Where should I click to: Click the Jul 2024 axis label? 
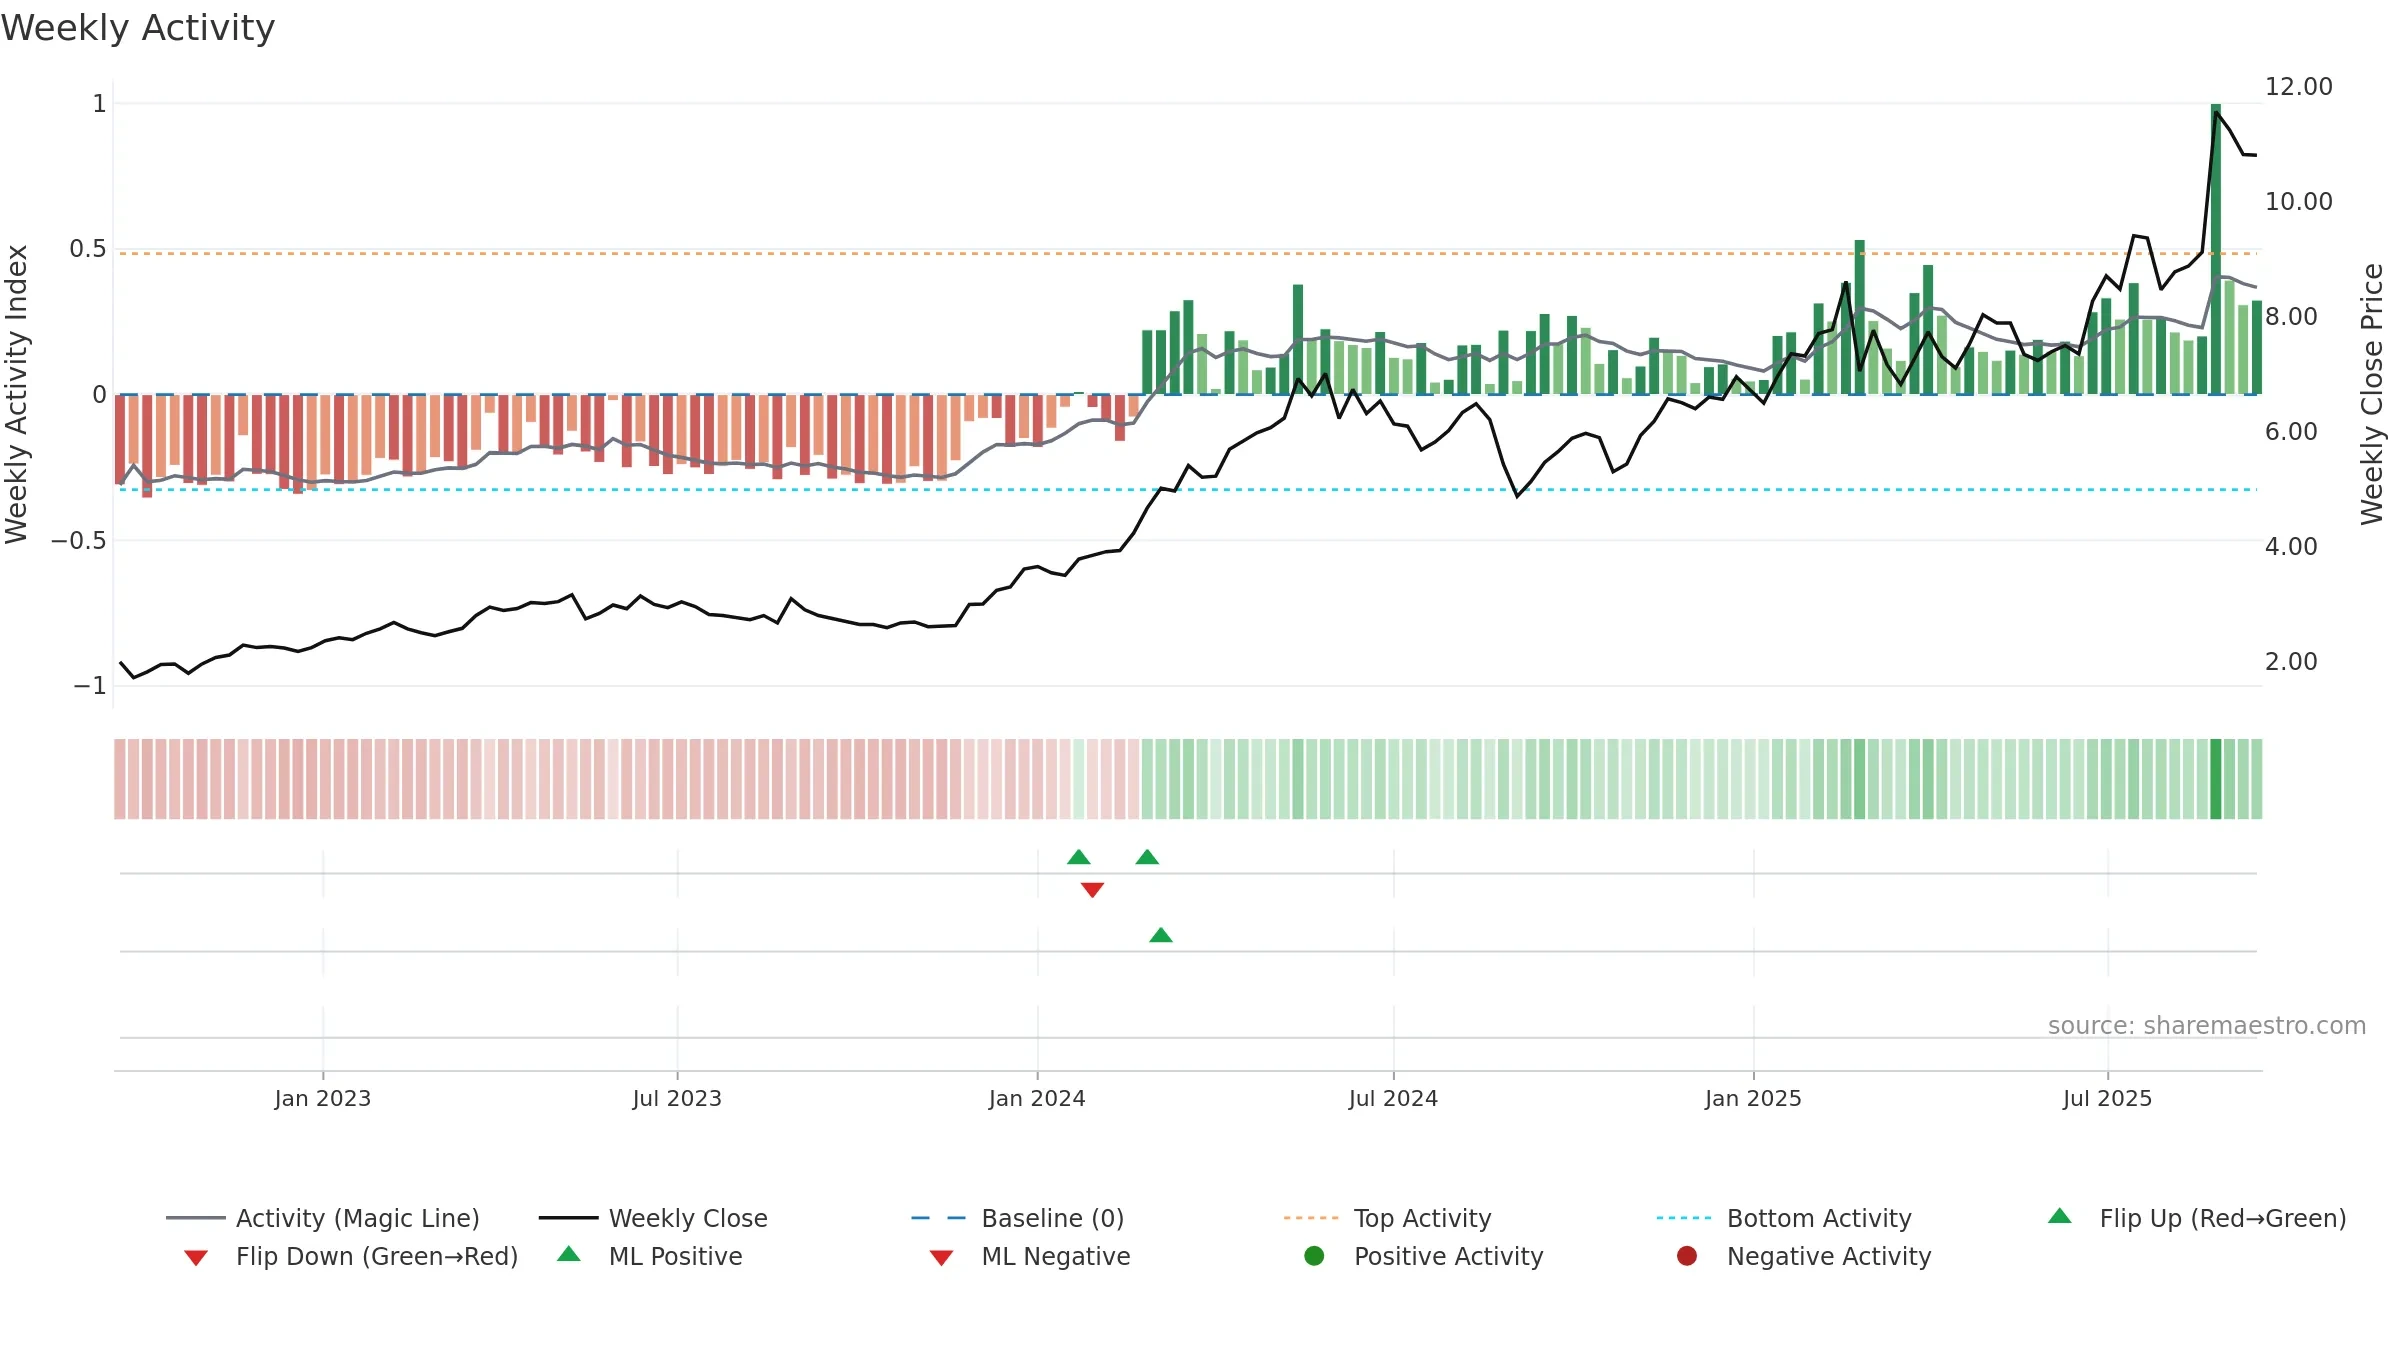tap(1393, 1098)
